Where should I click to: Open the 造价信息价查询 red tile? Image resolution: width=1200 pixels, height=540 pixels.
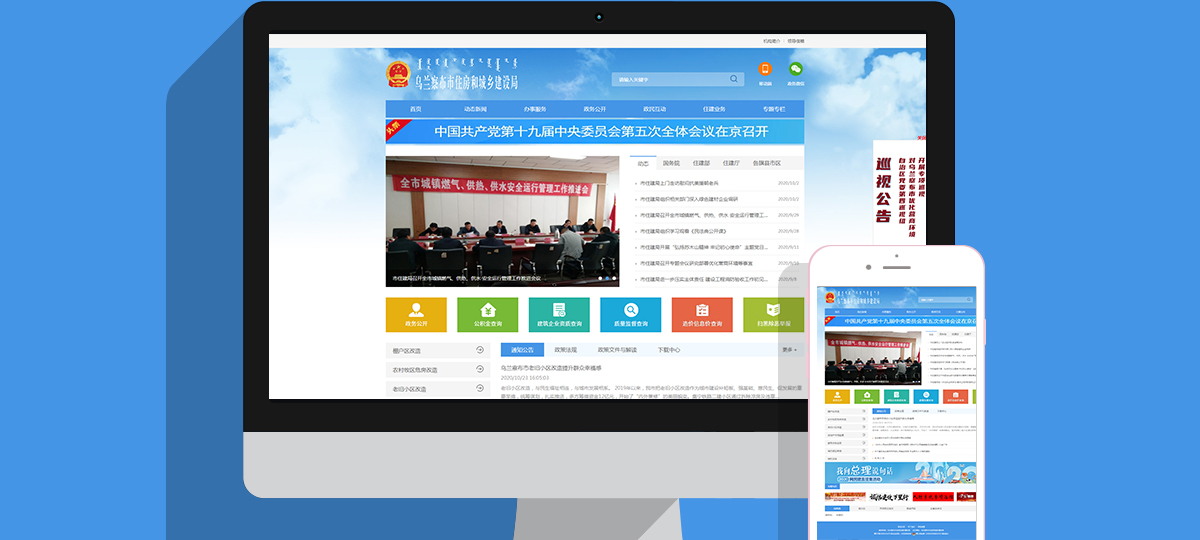click(x=702, y=313)
